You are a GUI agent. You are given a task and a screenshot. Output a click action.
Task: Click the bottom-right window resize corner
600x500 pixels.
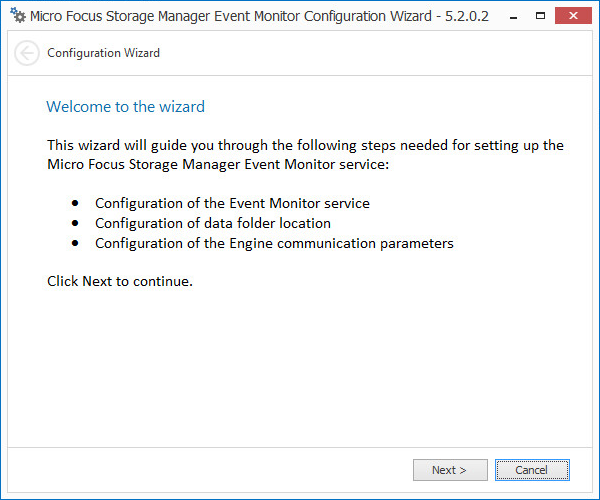594,494
